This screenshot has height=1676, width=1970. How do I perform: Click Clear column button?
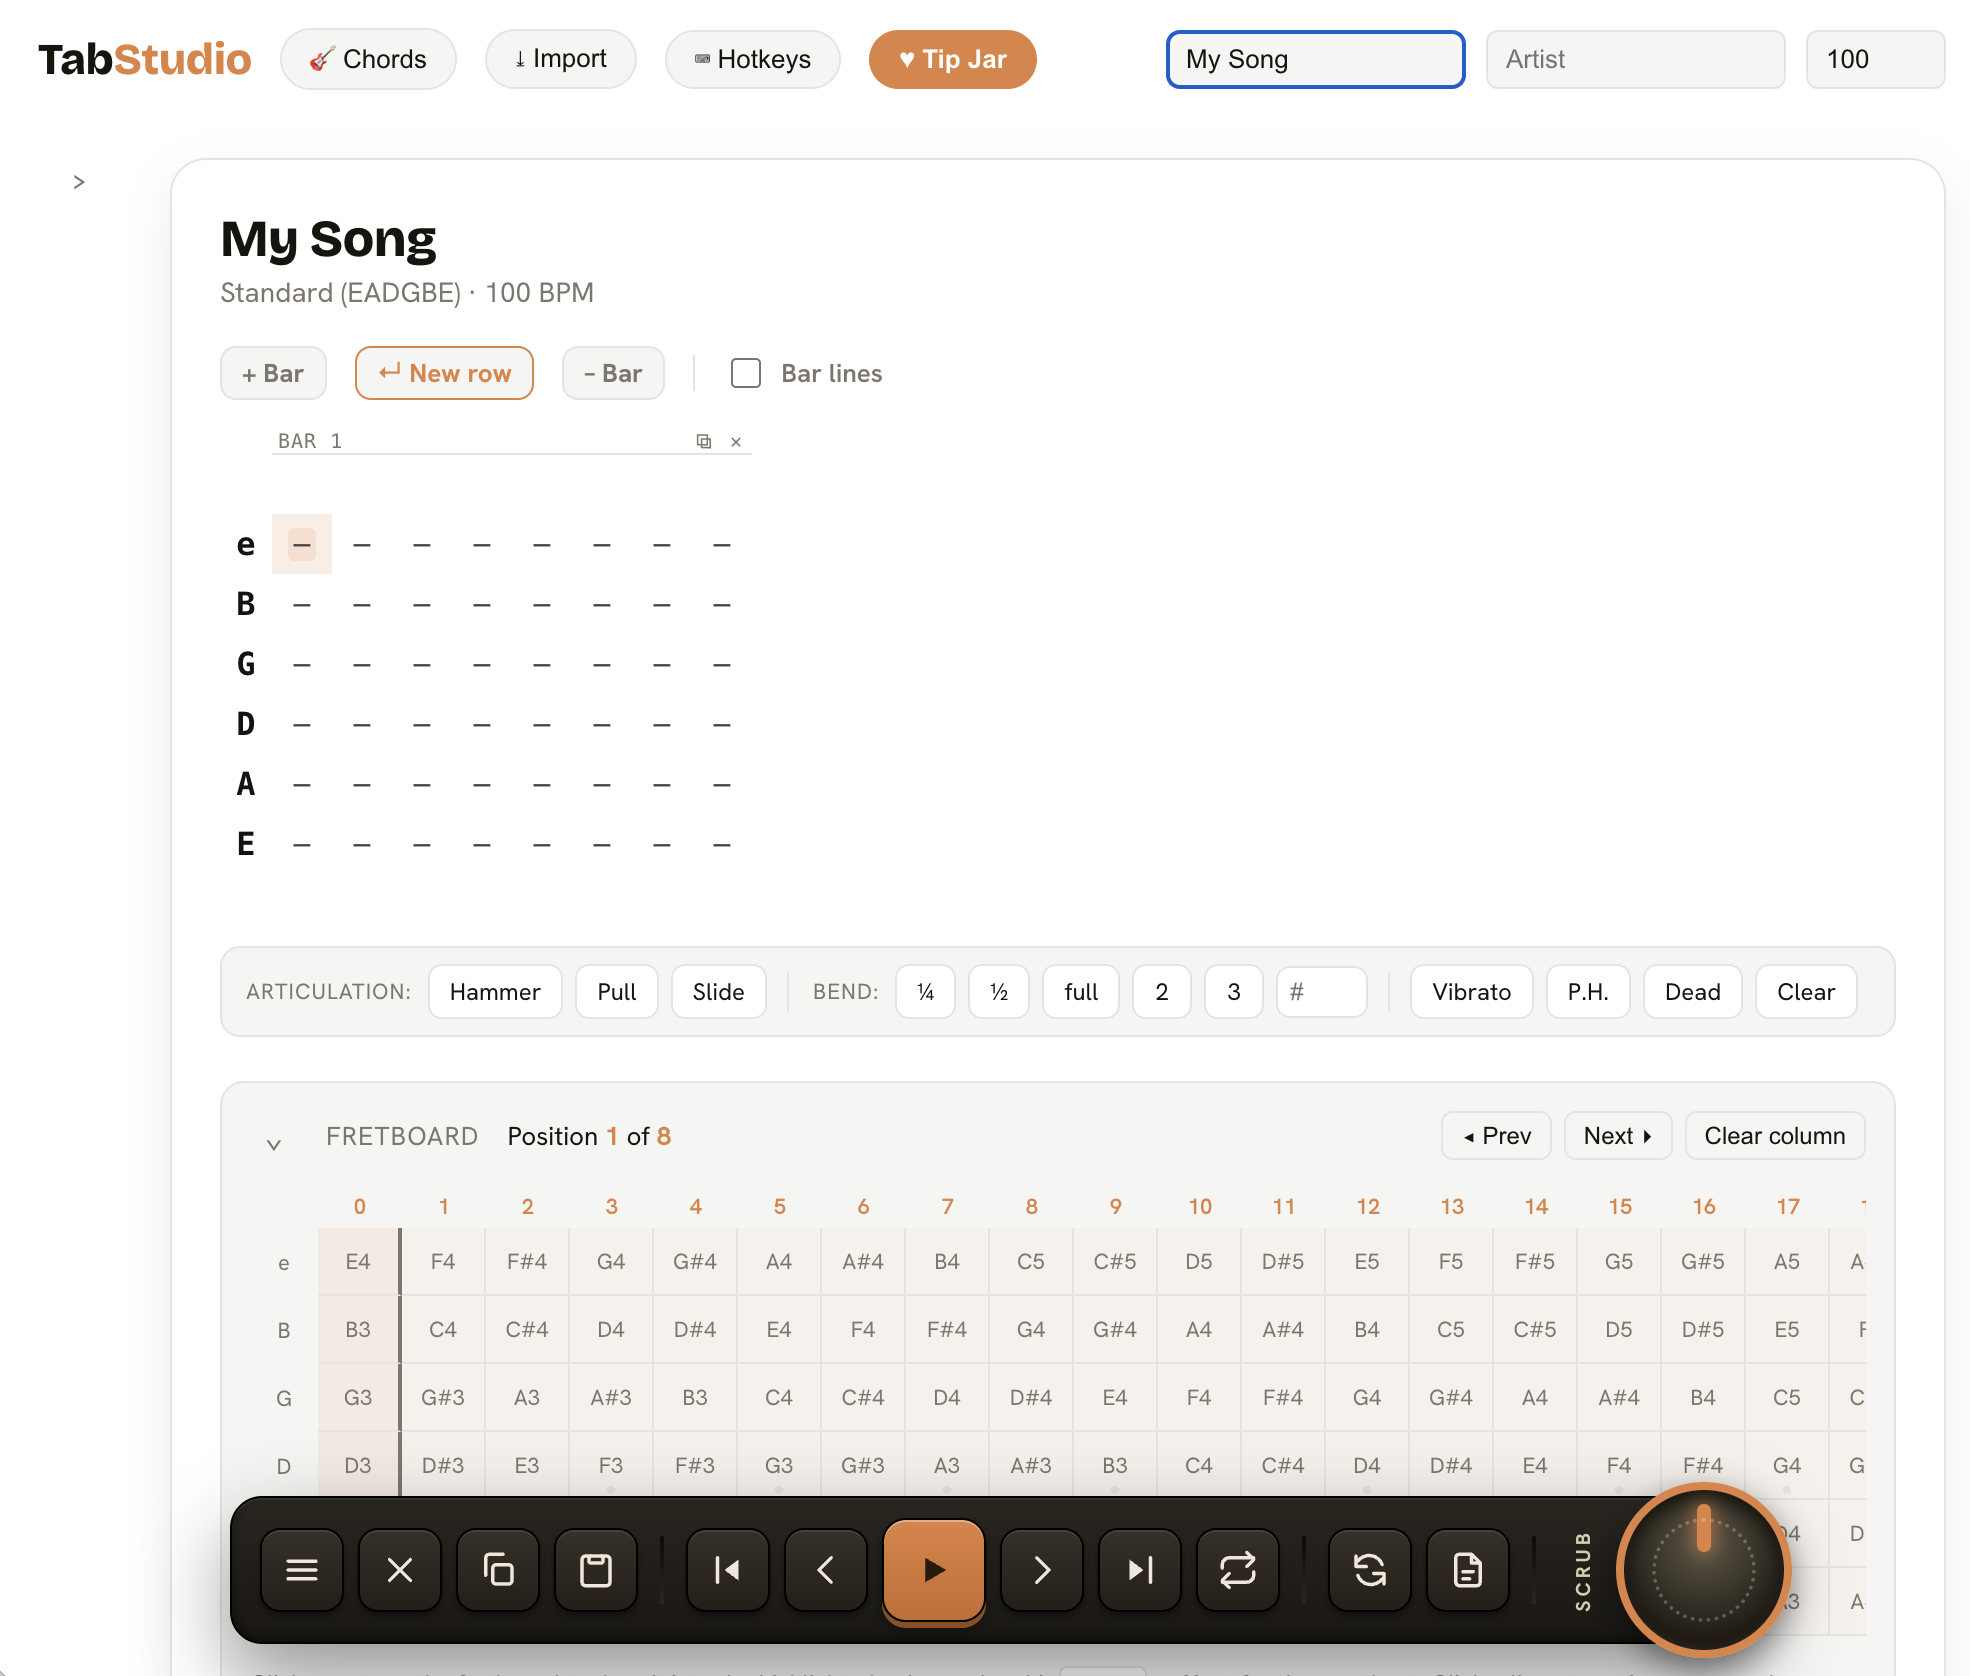click(x=1775, y=1135)
